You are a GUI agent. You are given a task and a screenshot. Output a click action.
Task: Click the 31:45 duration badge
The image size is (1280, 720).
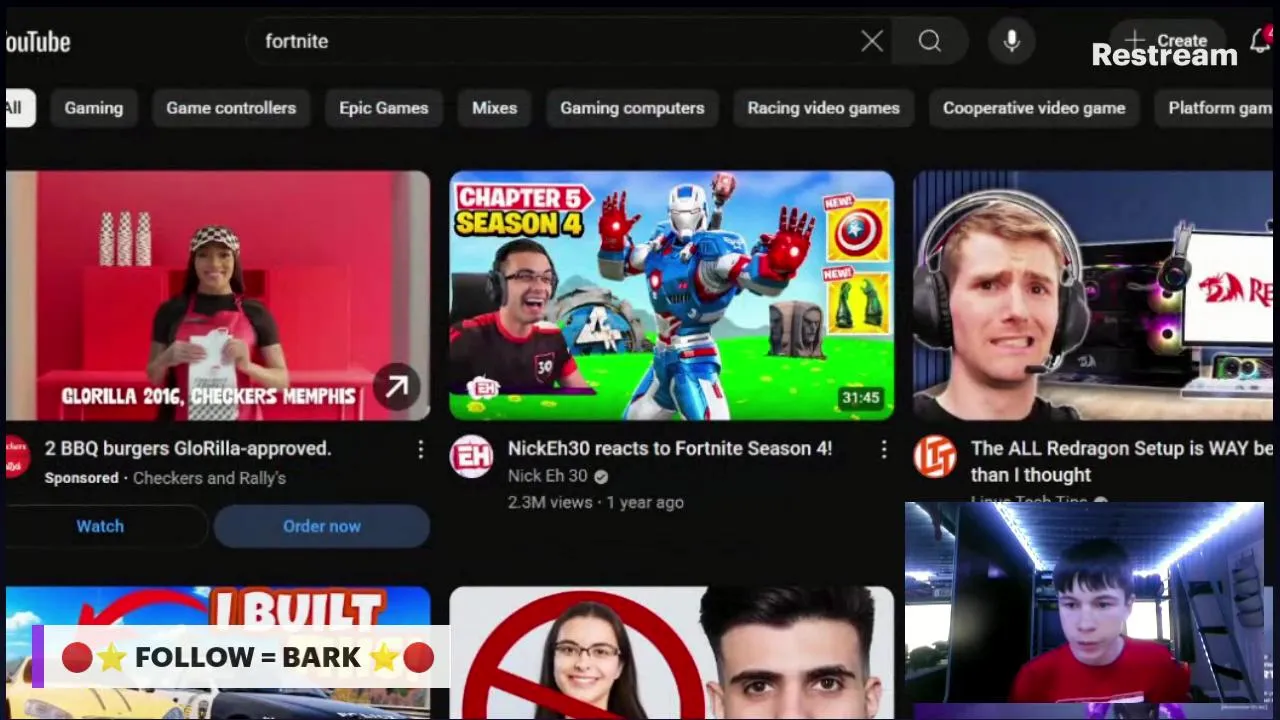[x=861, y=398]
